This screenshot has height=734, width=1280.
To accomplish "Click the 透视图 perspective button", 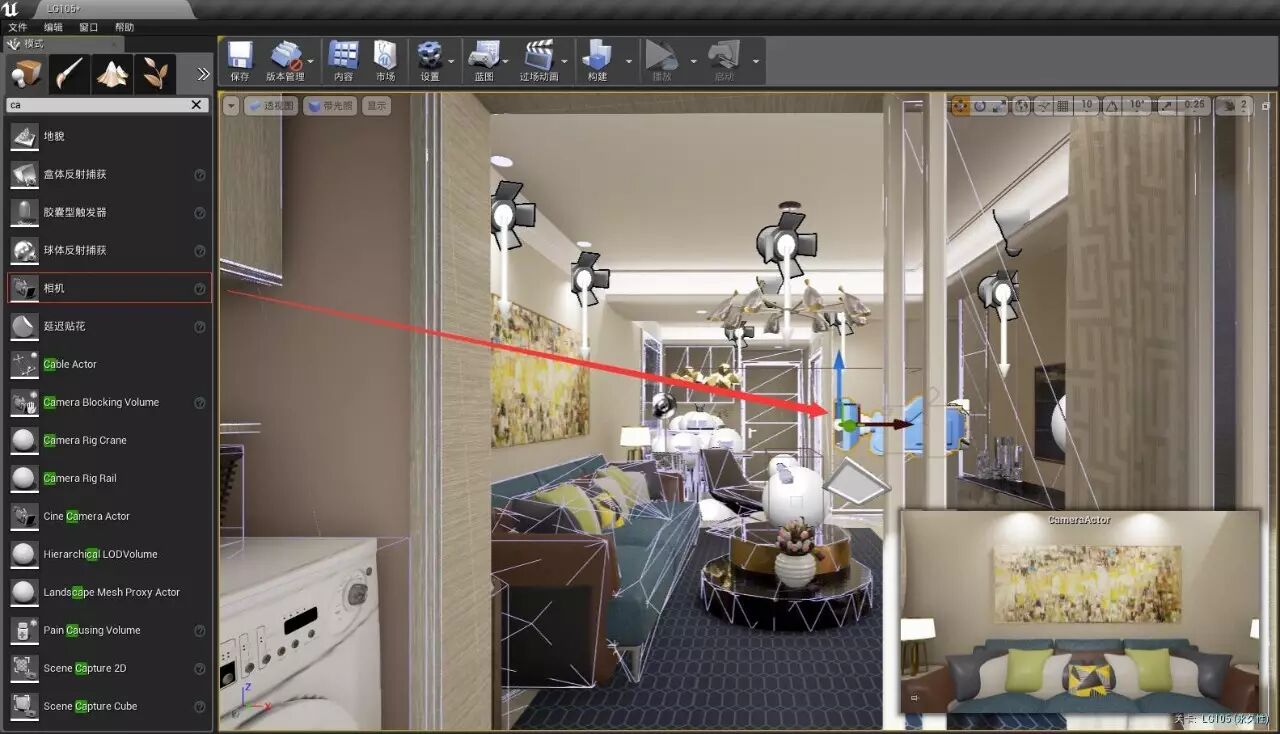I will point(271,105).
